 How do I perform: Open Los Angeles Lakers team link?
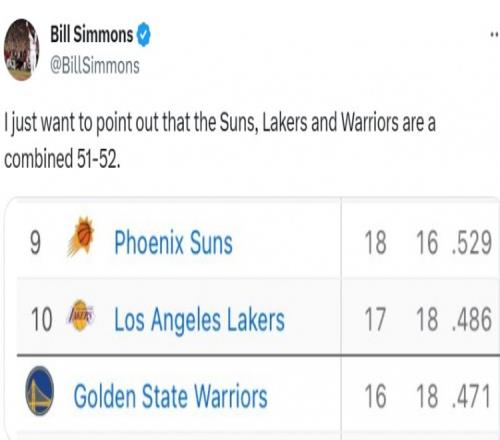coord(199,320)
